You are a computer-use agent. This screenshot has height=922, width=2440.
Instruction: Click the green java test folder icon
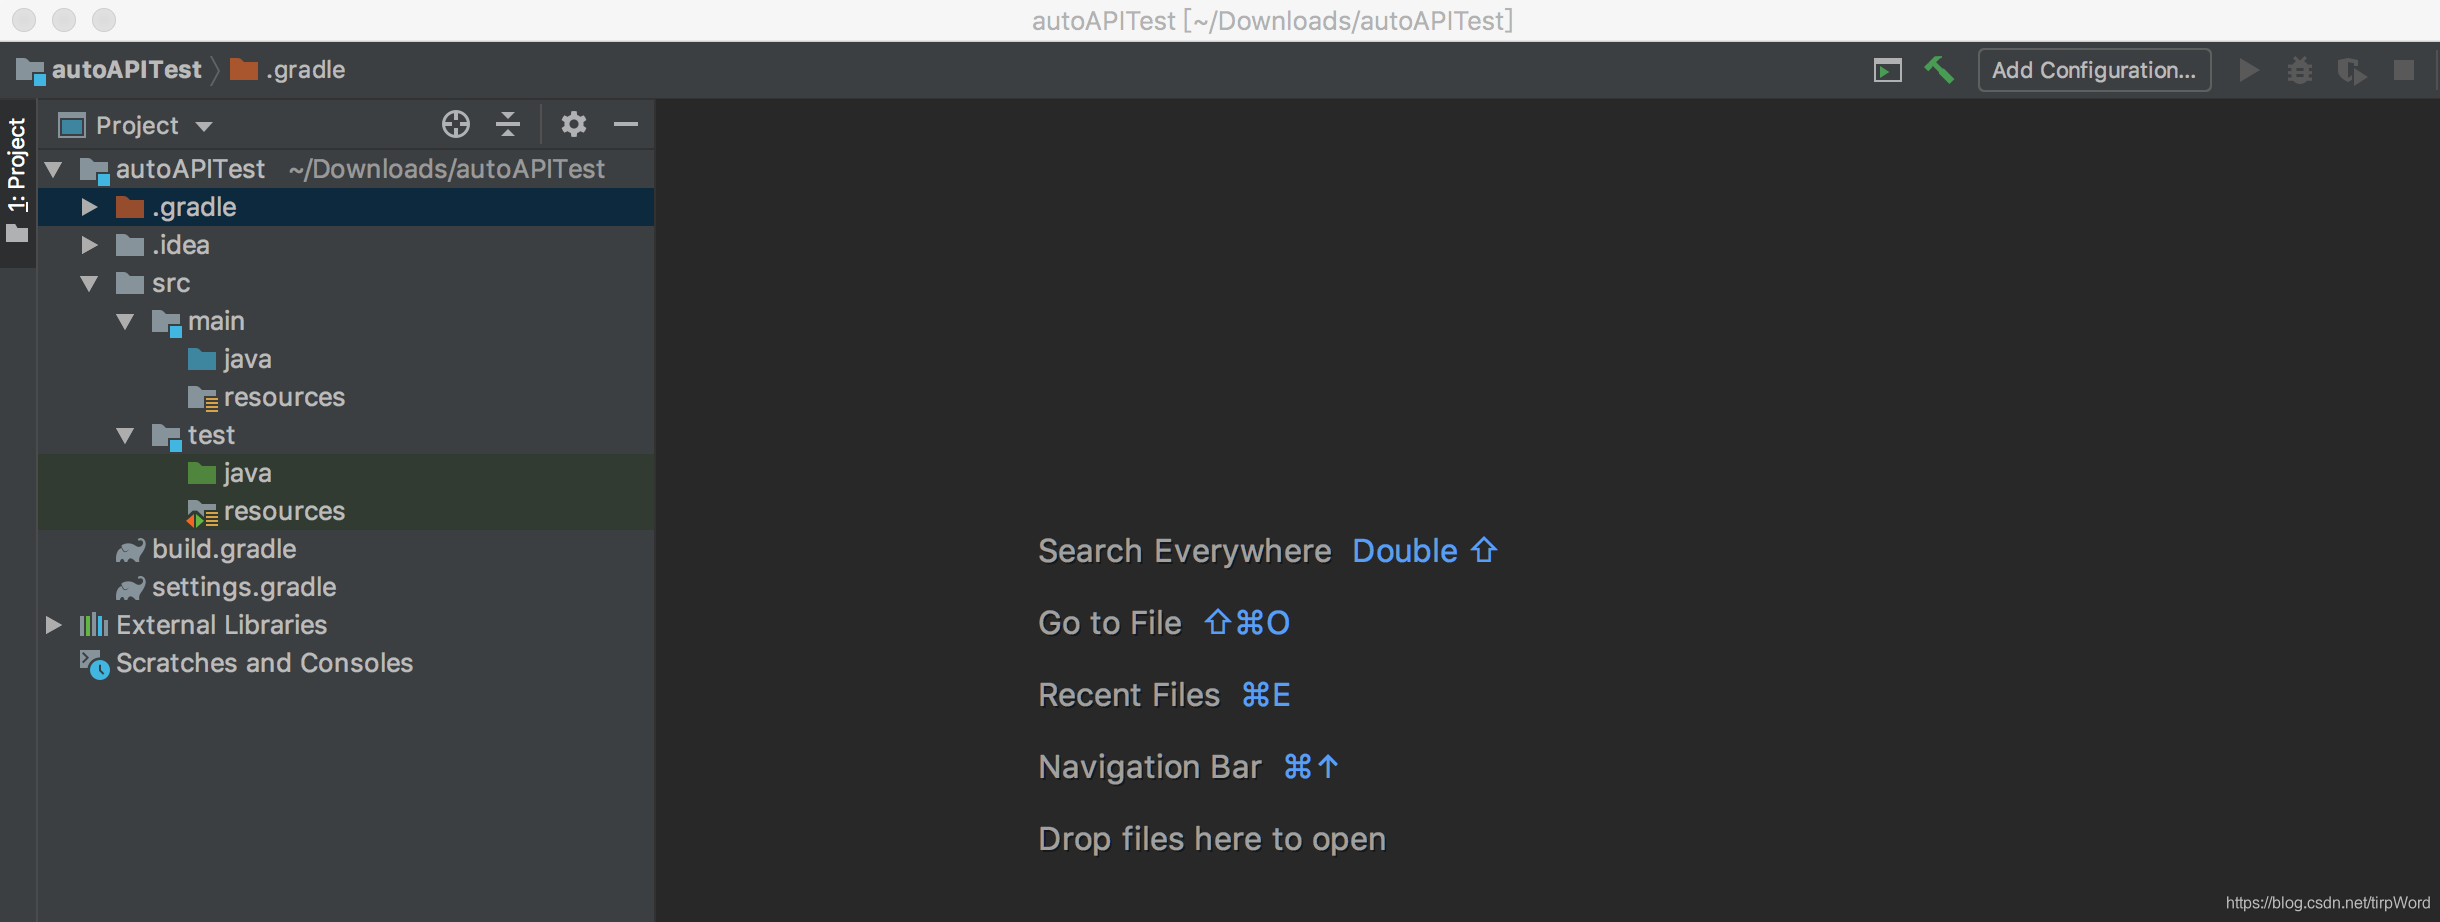[202, 473]
